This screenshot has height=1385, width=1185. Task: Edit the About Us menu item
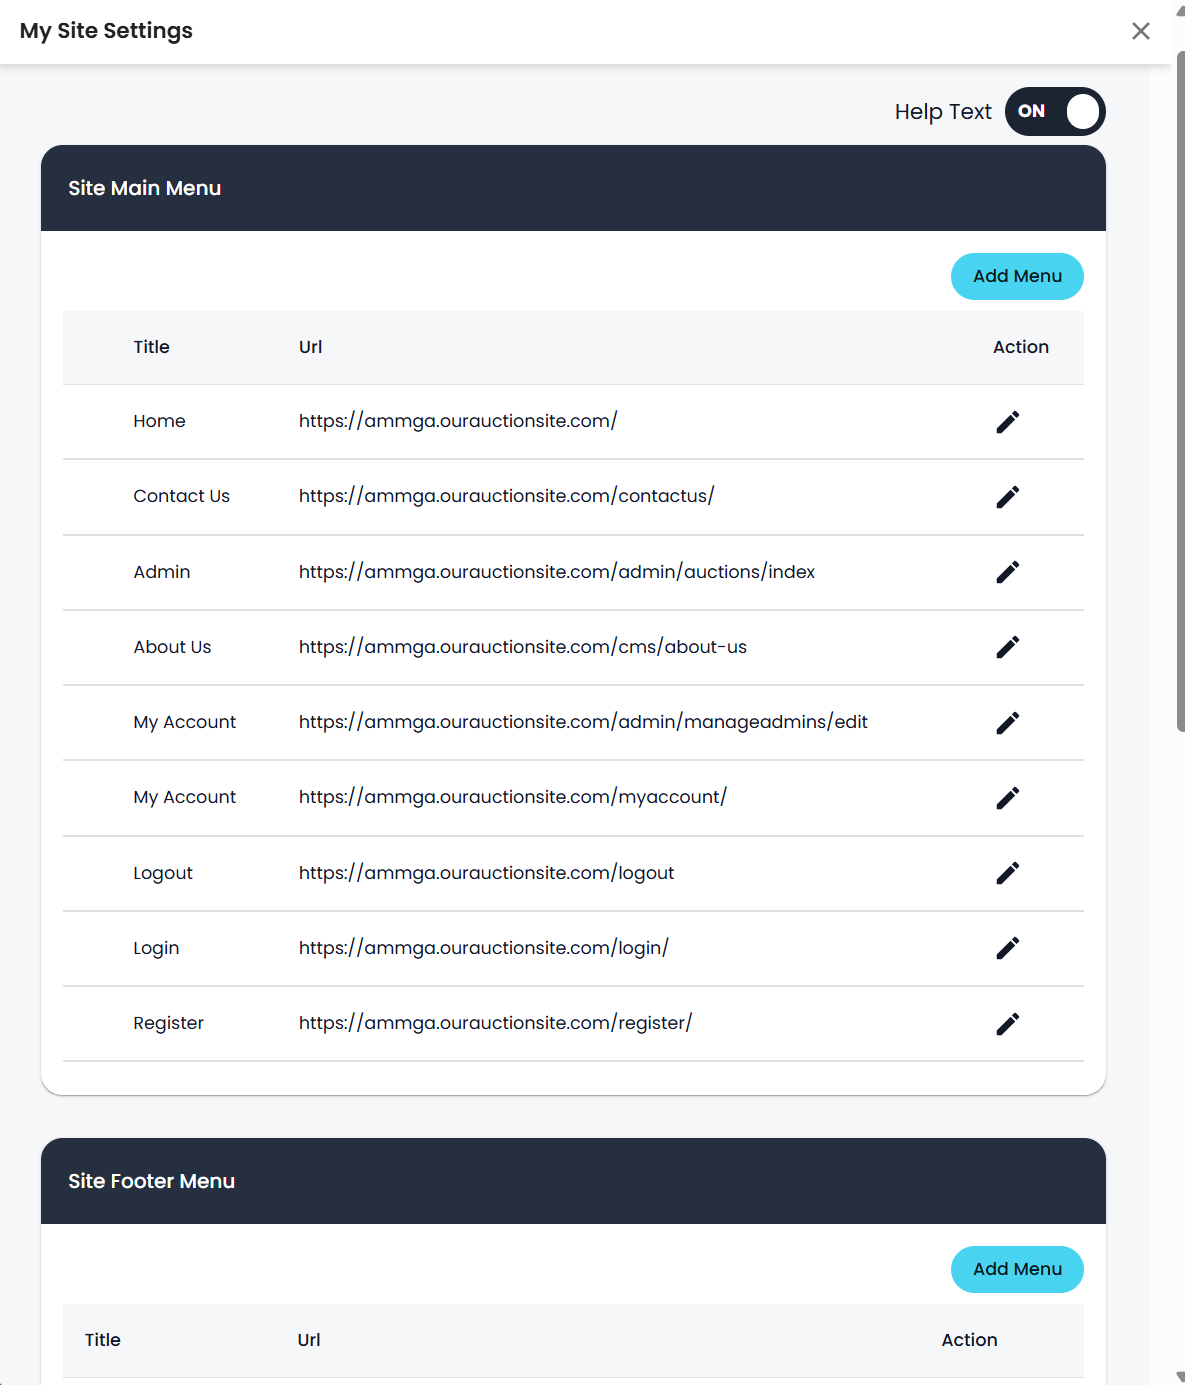tap(1007, 647)
